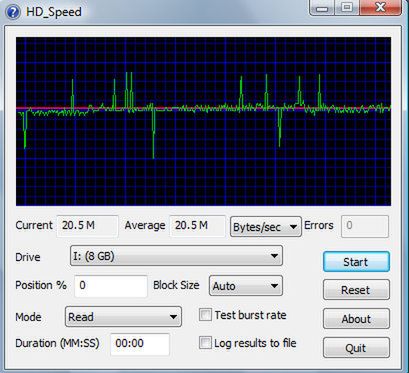Click the "Mode" label
Screen dimensions: 409x373
(x=28, y=317)
